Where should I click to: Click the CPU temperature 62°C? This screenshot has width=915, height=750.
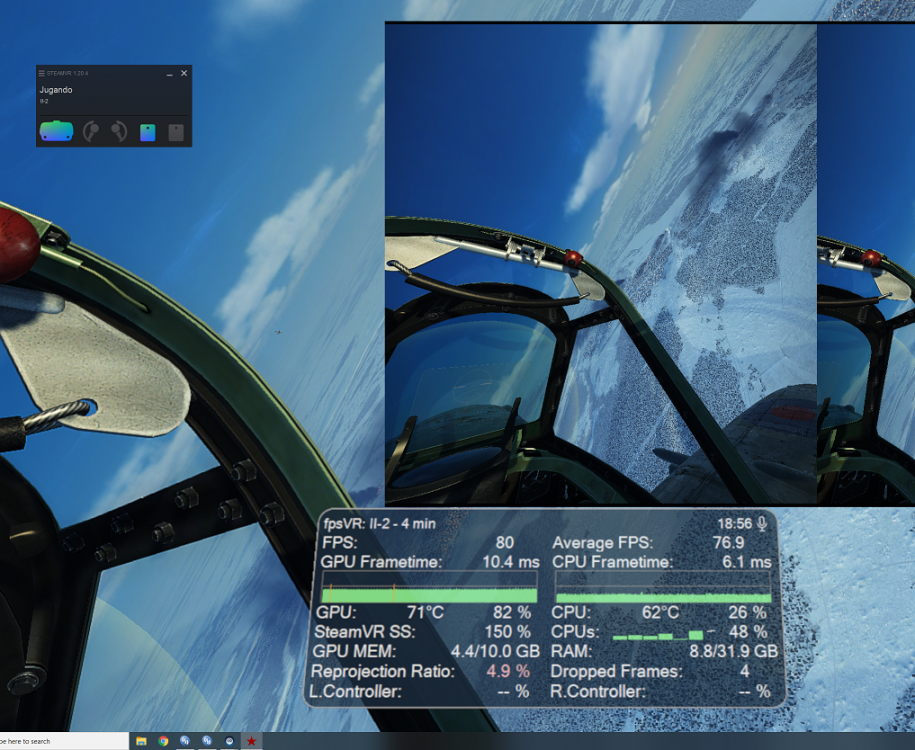coord(661,612)
